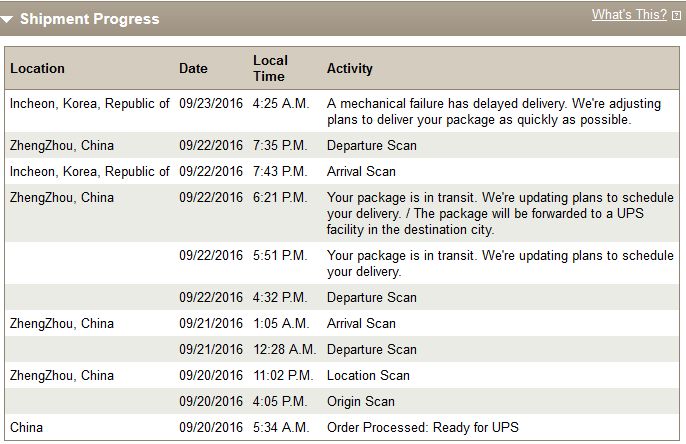Click the 6:21 P.M. time cell
Screen dimensions: 686x444
(280, 198)
